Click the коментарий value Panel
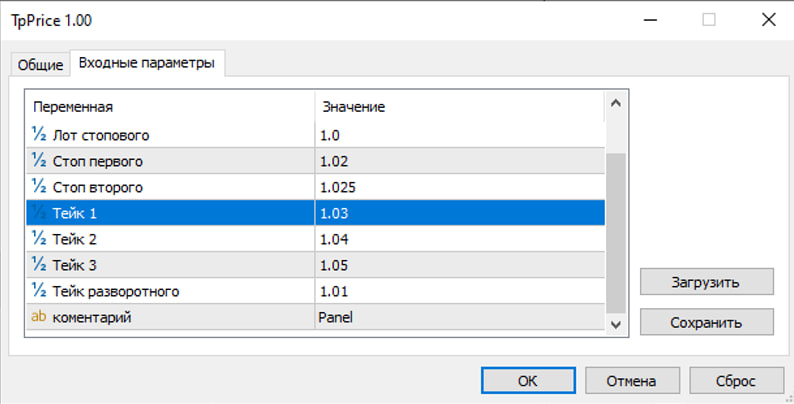This screenshot has height=404, width=794. coord(458,317)
